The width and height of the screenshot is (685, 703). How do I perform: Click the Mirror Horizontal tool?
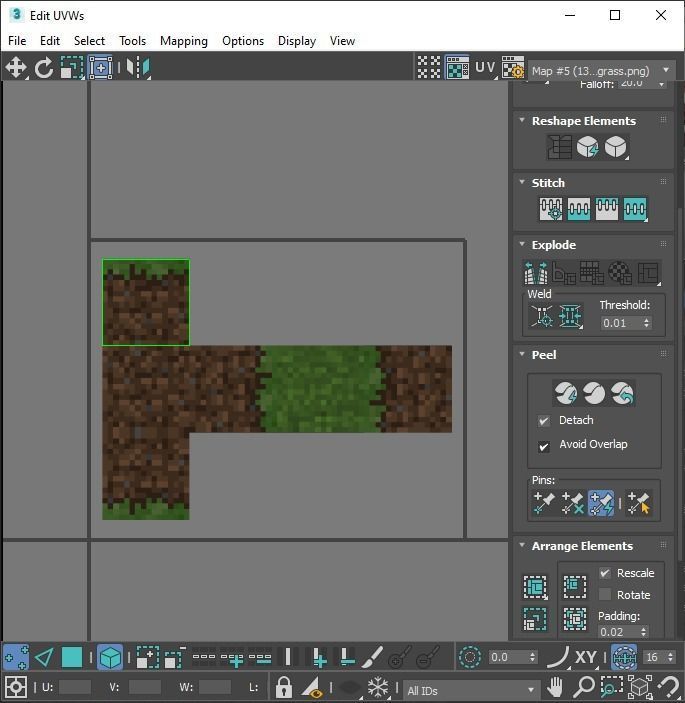pyautogui.click(x=138, y=68)
